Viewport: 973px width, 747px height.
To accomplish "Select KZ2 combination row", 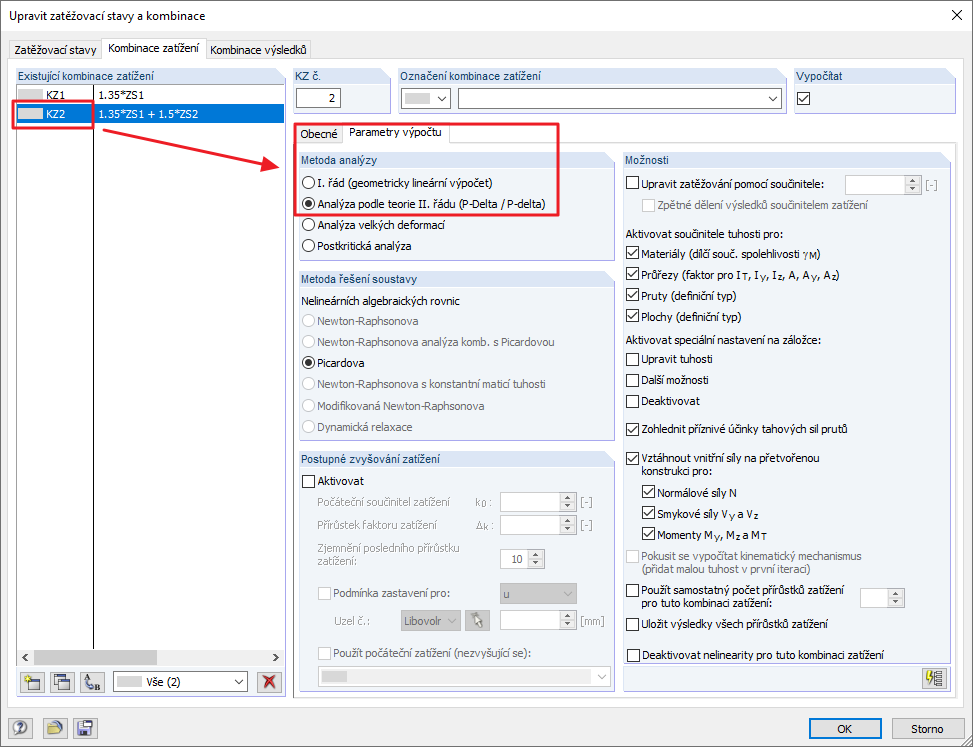I will [150, 114].
